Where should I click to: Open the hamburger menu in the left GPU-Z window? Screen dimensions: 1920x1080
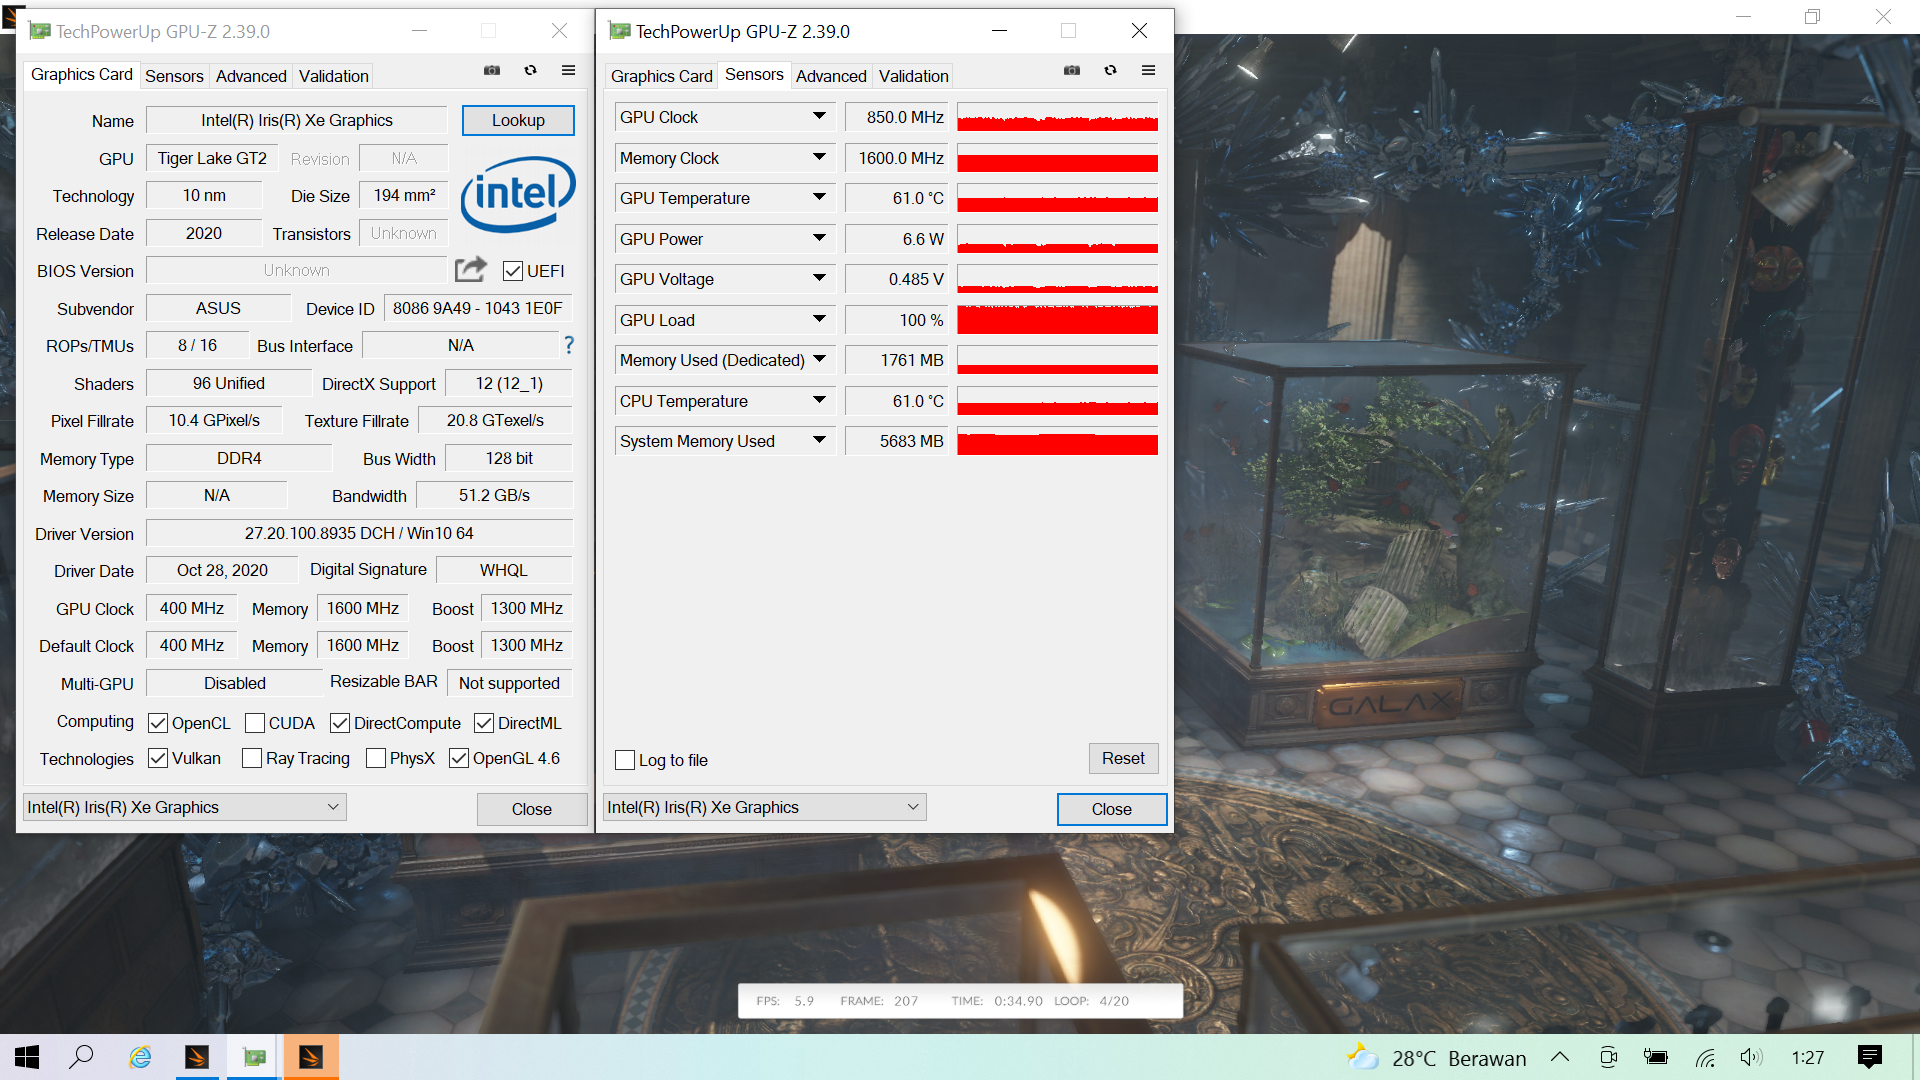pos(568,70)
